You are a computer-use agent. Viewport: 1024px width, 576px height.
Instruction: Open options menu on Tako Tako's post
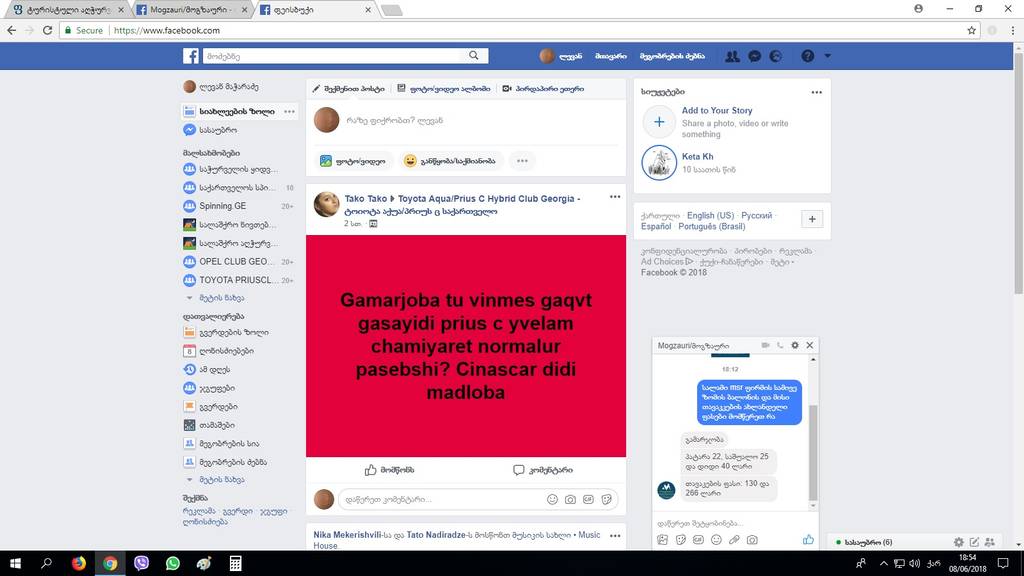[x=613, y=196]
